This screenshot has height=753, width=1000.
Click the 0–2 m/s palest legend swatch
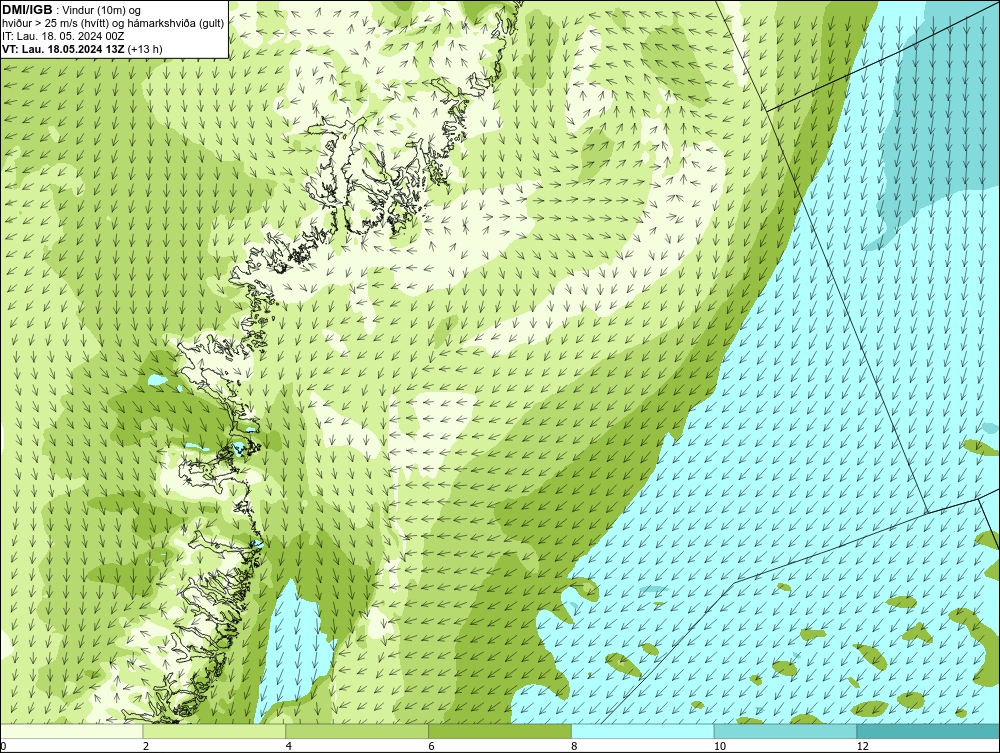click(71, 731)
